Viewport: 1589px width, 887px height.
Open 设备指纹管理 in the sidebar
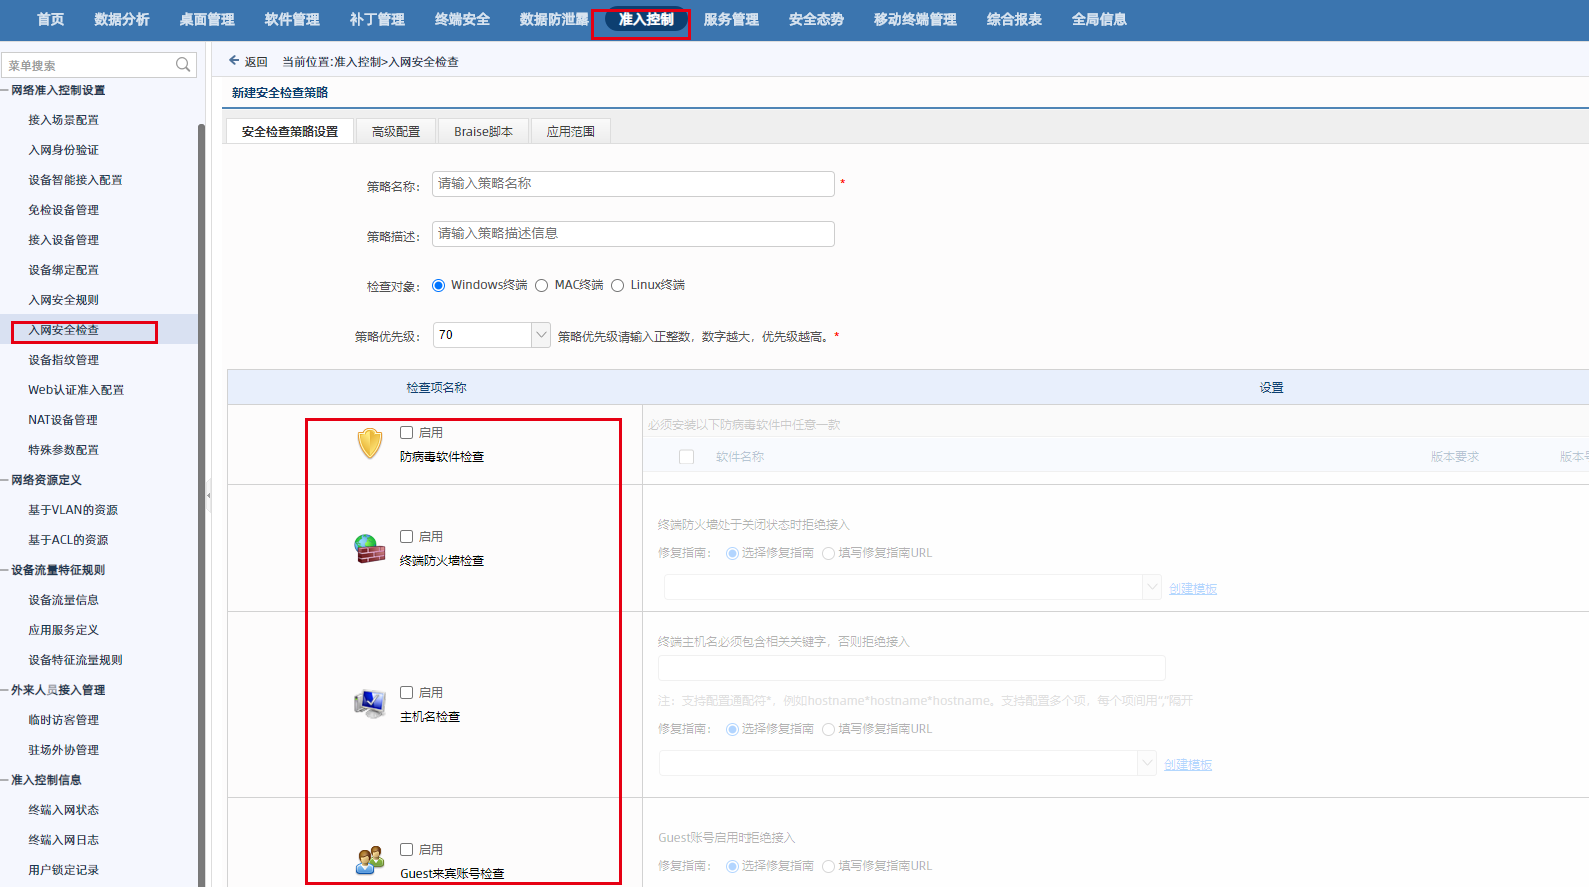pyautogui.click(x=64, y=360)
